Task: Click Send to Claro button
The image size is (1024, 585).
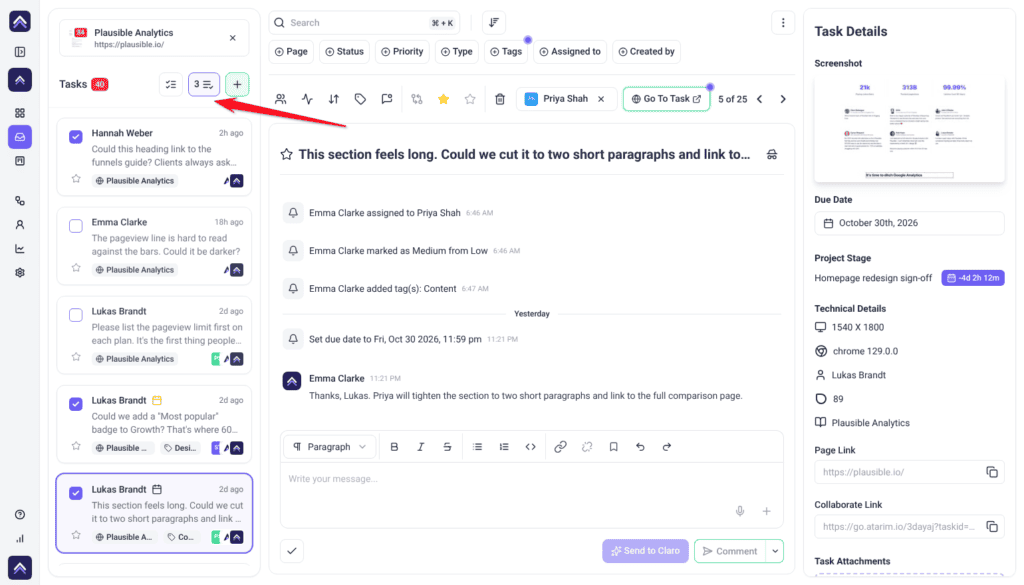Action: pyautogui.click(x=645, y=551)
